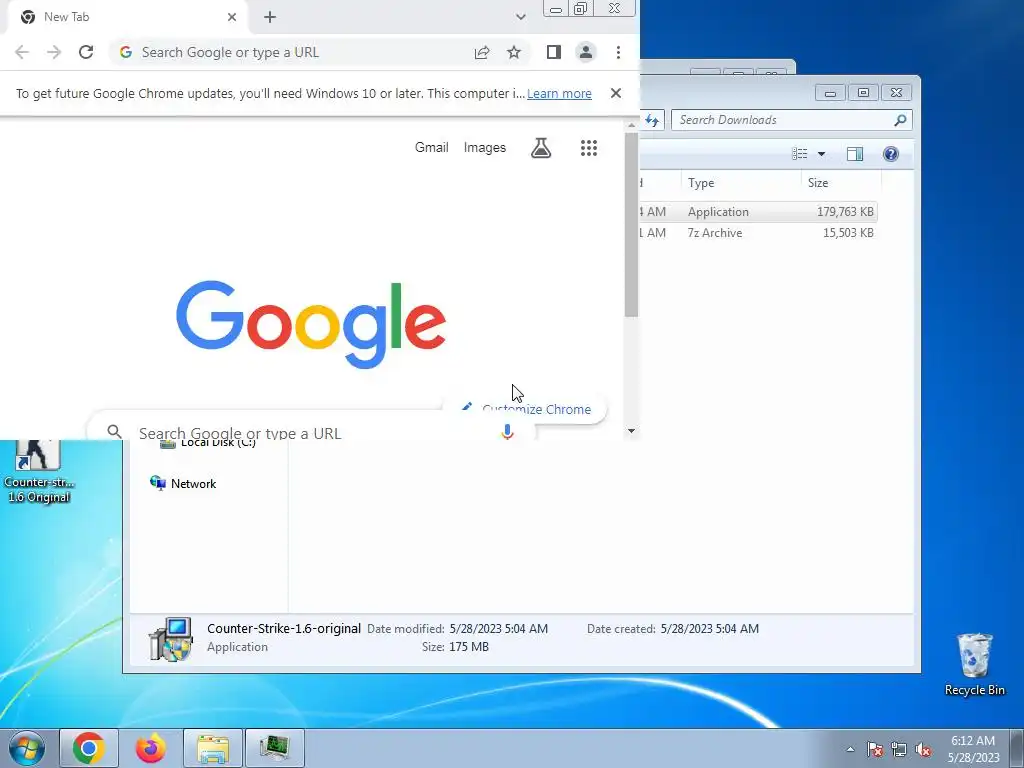Screen dimensions: 1024x768
Task: Sort Explorer files by Type column
Action: coord(741,183)
